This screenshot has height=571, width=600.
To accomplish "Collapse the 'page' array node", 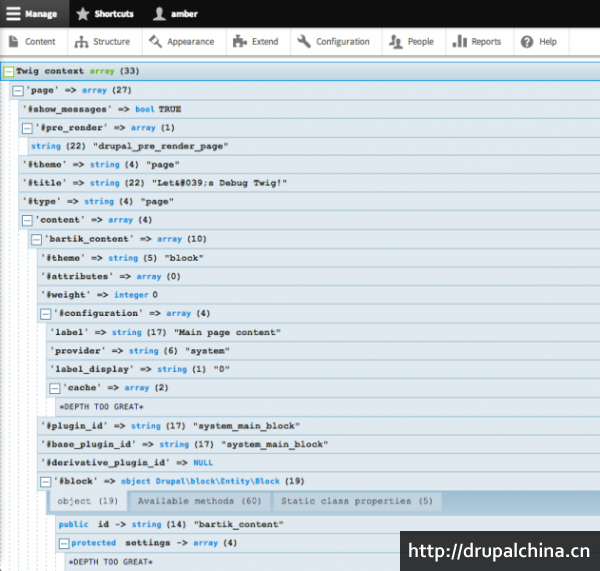I will point(18,90).
